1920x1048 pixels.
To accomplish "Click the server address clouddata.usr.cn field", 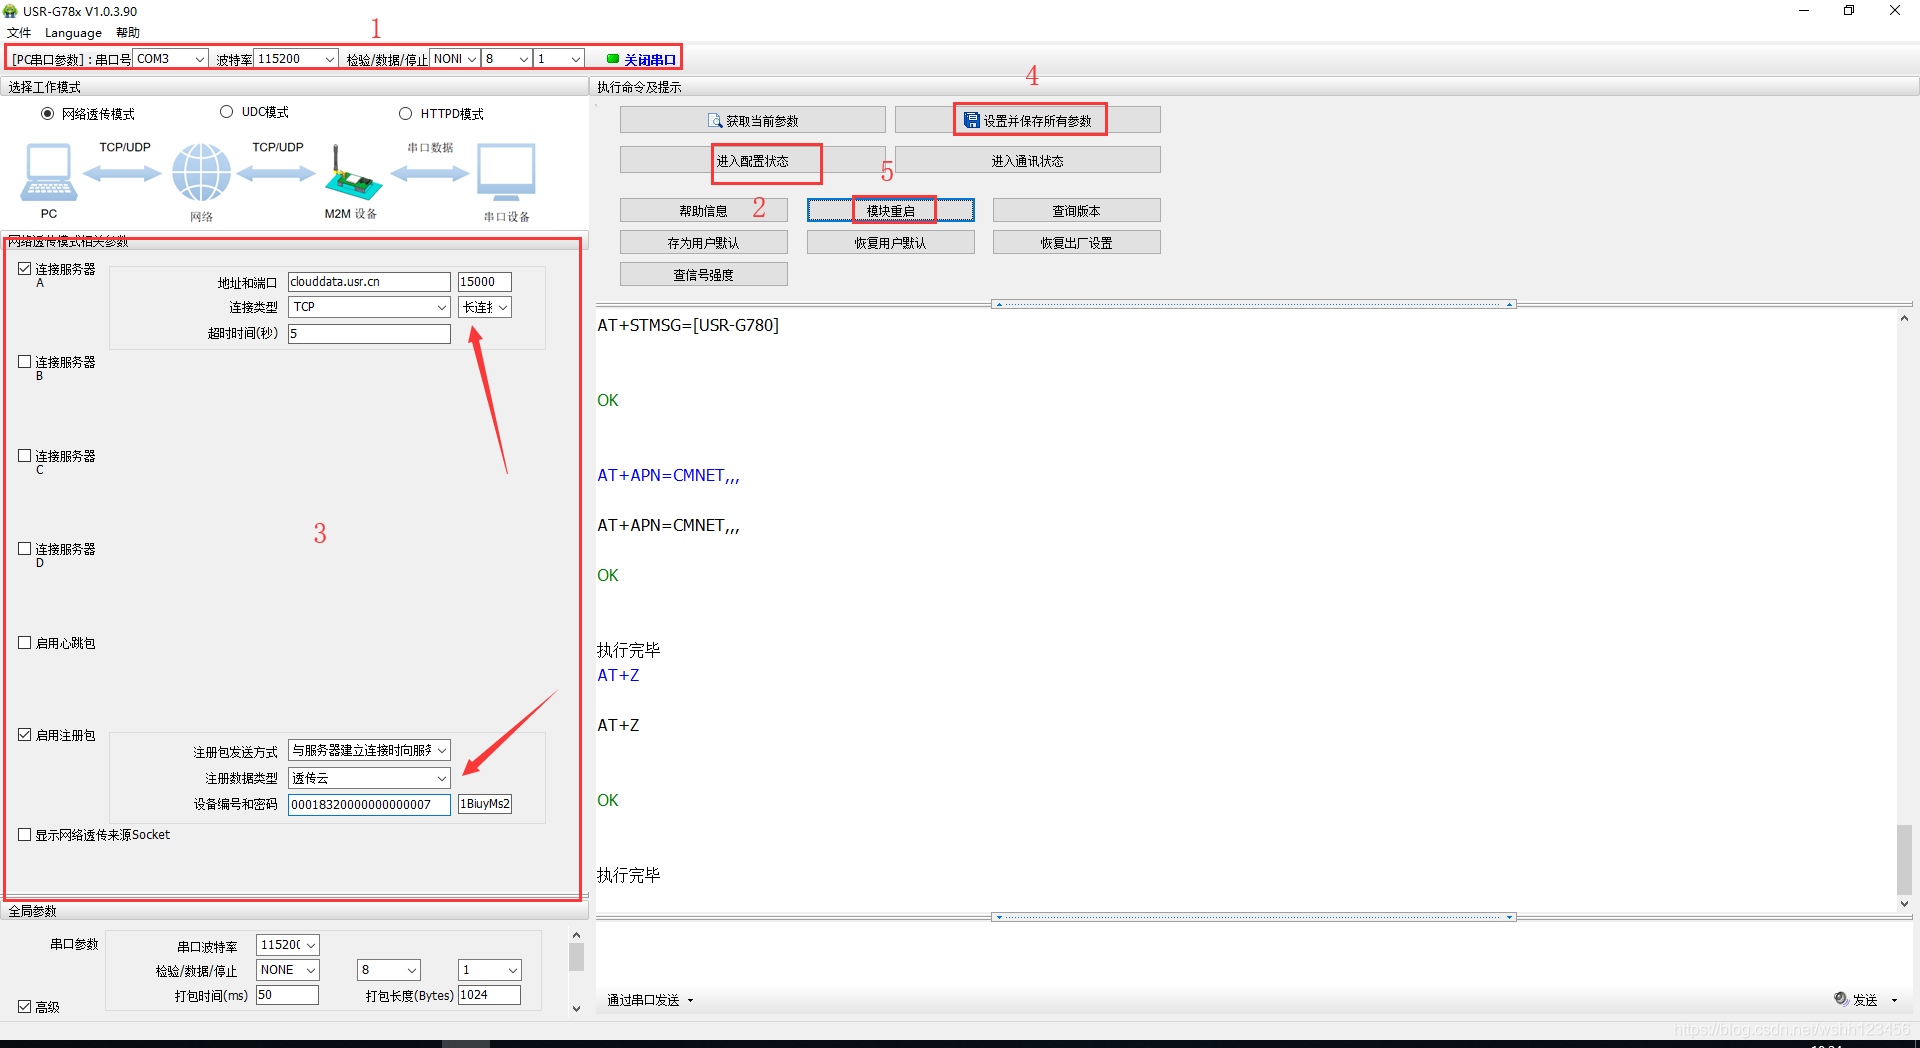I will [369, 282].
